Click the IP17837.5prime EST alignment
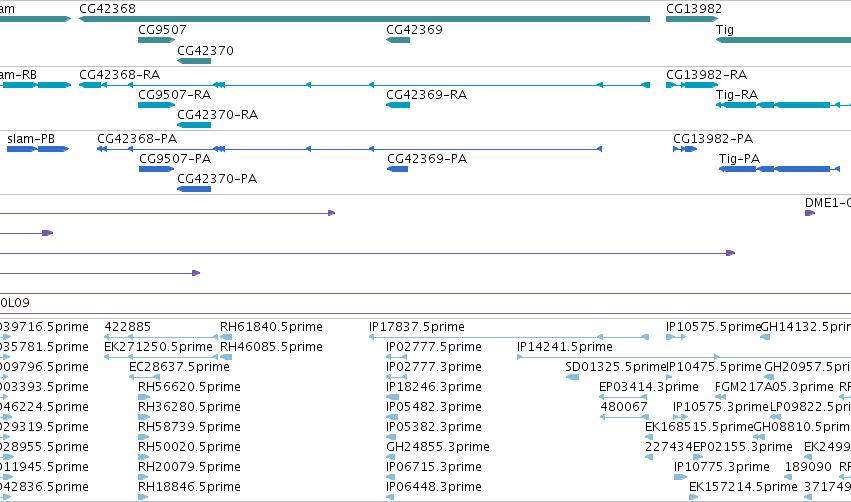 509,337
